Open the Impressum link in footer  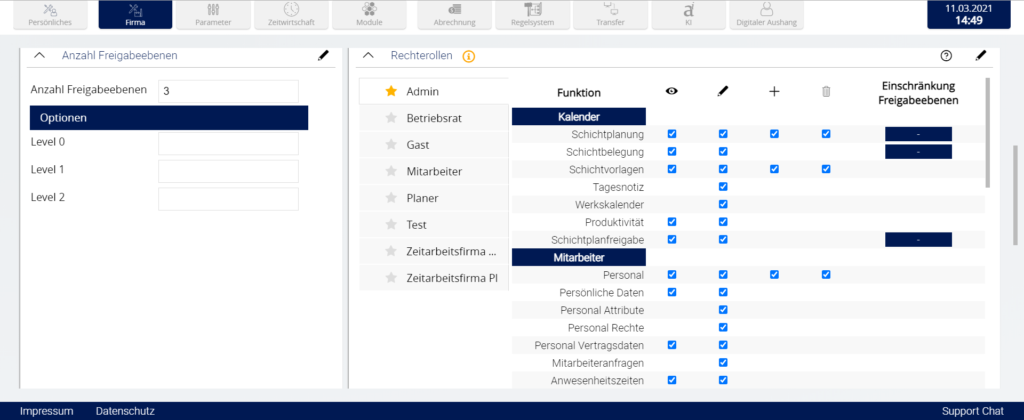pos(47,411)
